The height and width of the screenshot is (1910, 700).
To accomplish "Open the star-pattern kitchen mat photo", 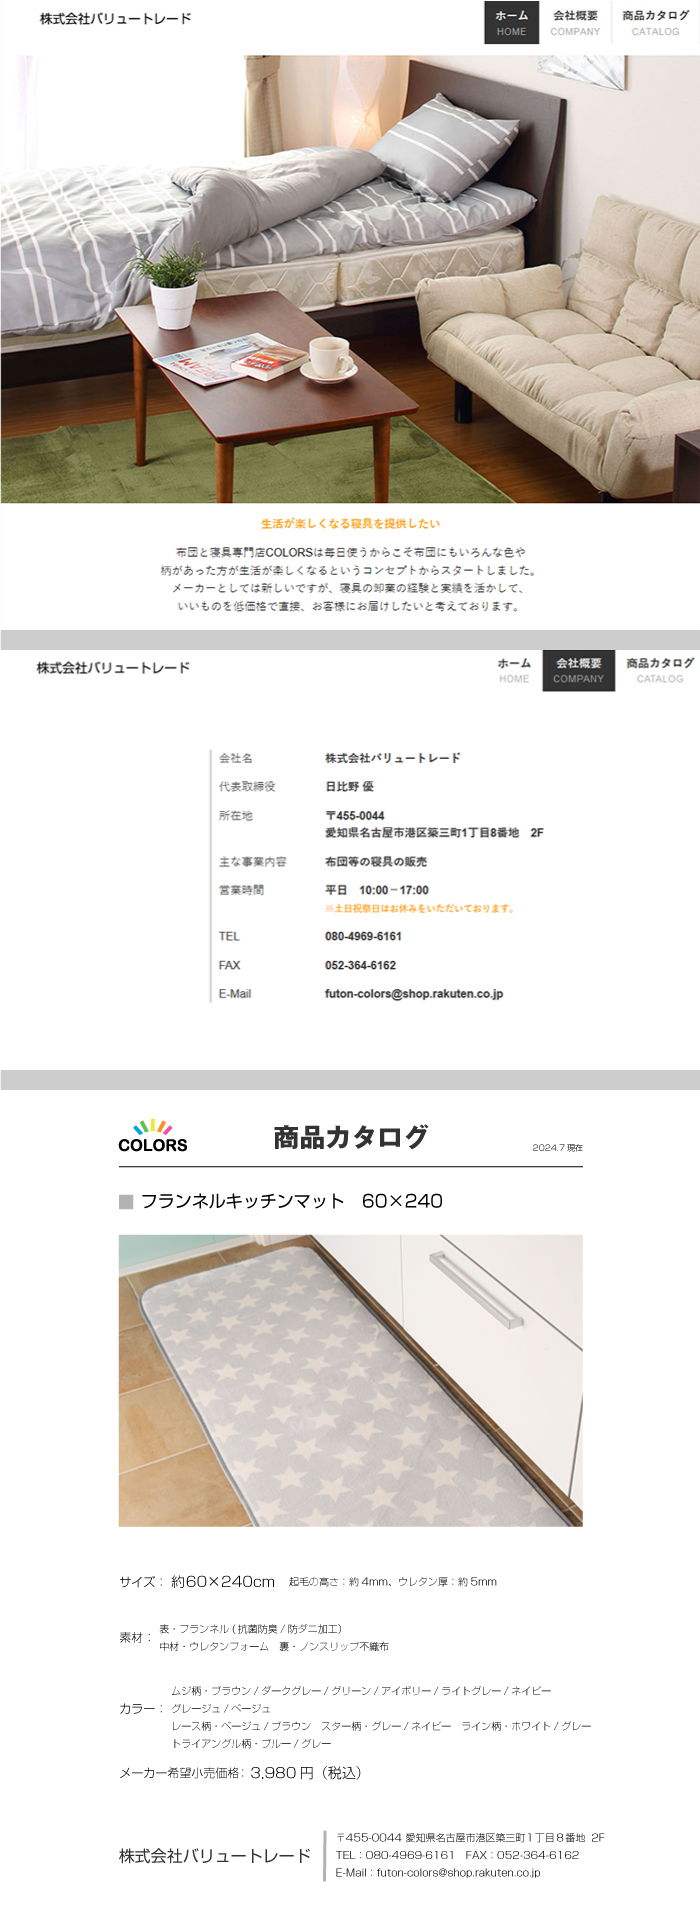I will tap(350, 1380).
